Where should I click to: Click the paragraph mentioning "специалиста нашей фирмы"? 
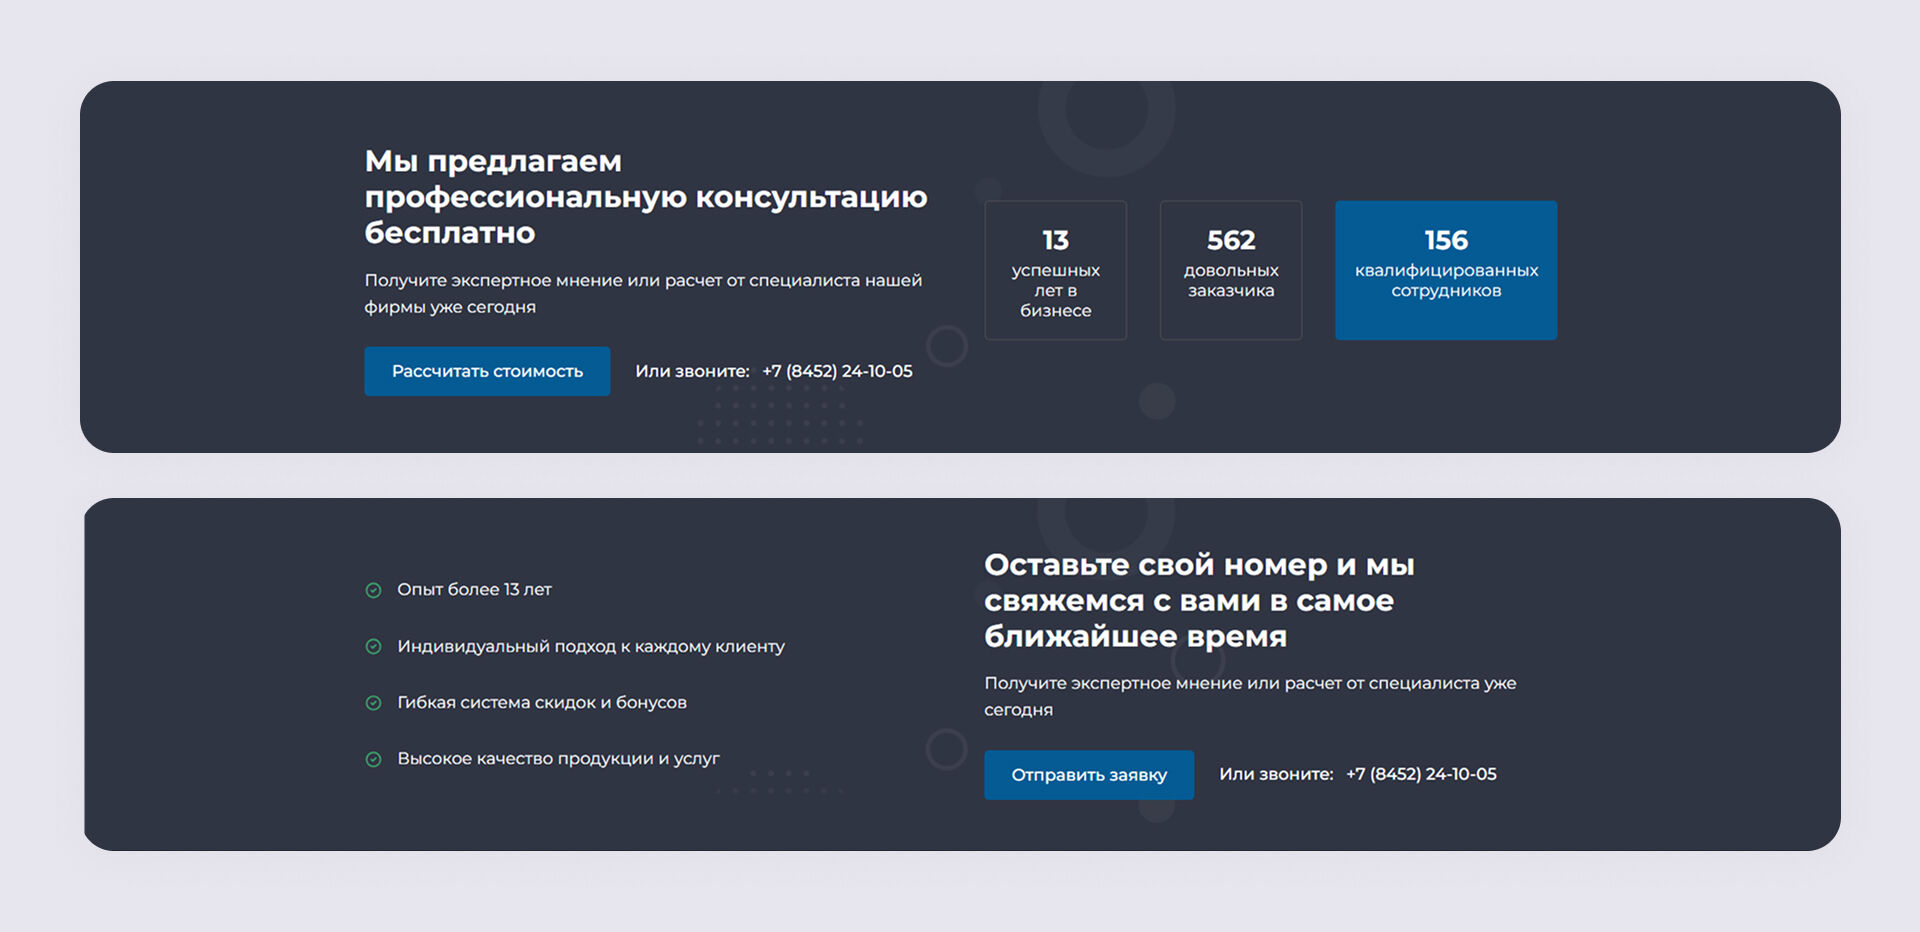[642, 293]
